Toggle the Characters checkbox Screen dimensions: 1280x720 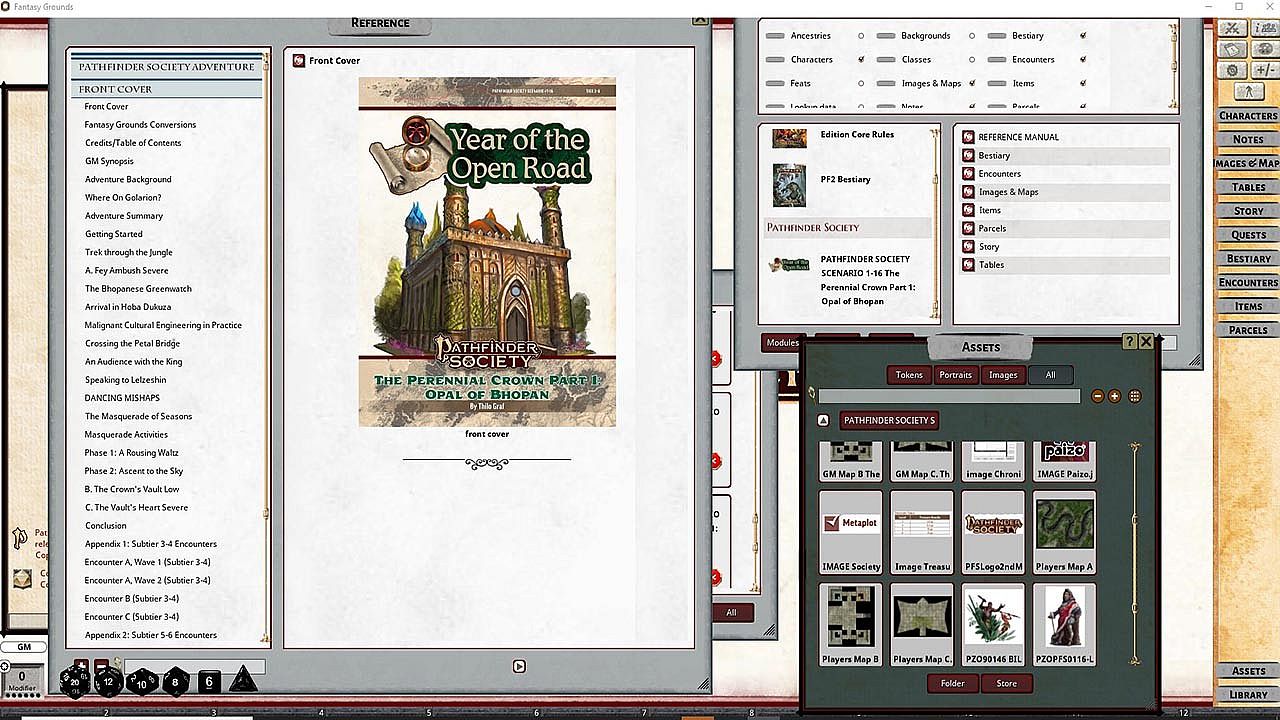point(861,60)
